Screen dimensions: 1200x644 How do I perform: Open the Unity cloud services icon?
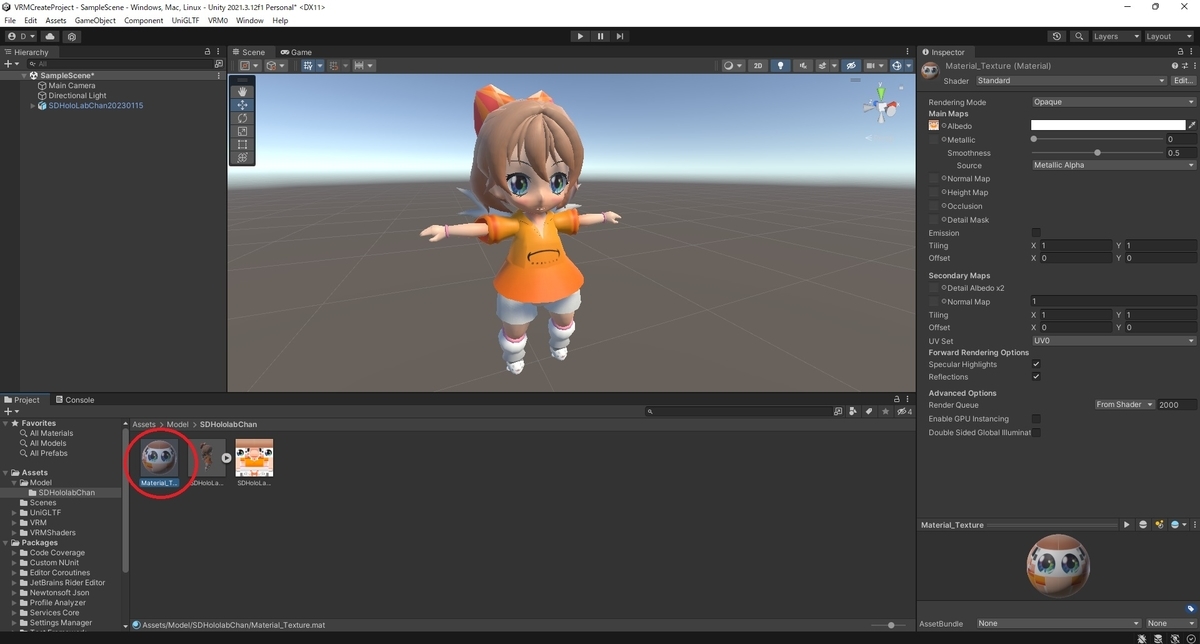pos(50,36)
